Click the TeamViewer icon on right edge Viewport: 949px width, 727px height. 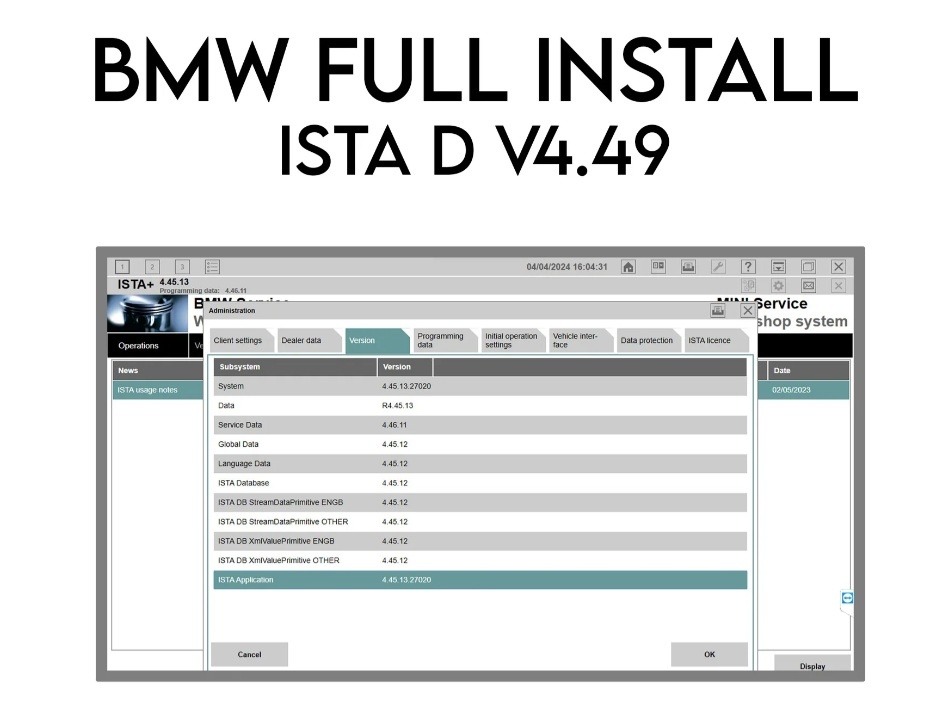848,597
